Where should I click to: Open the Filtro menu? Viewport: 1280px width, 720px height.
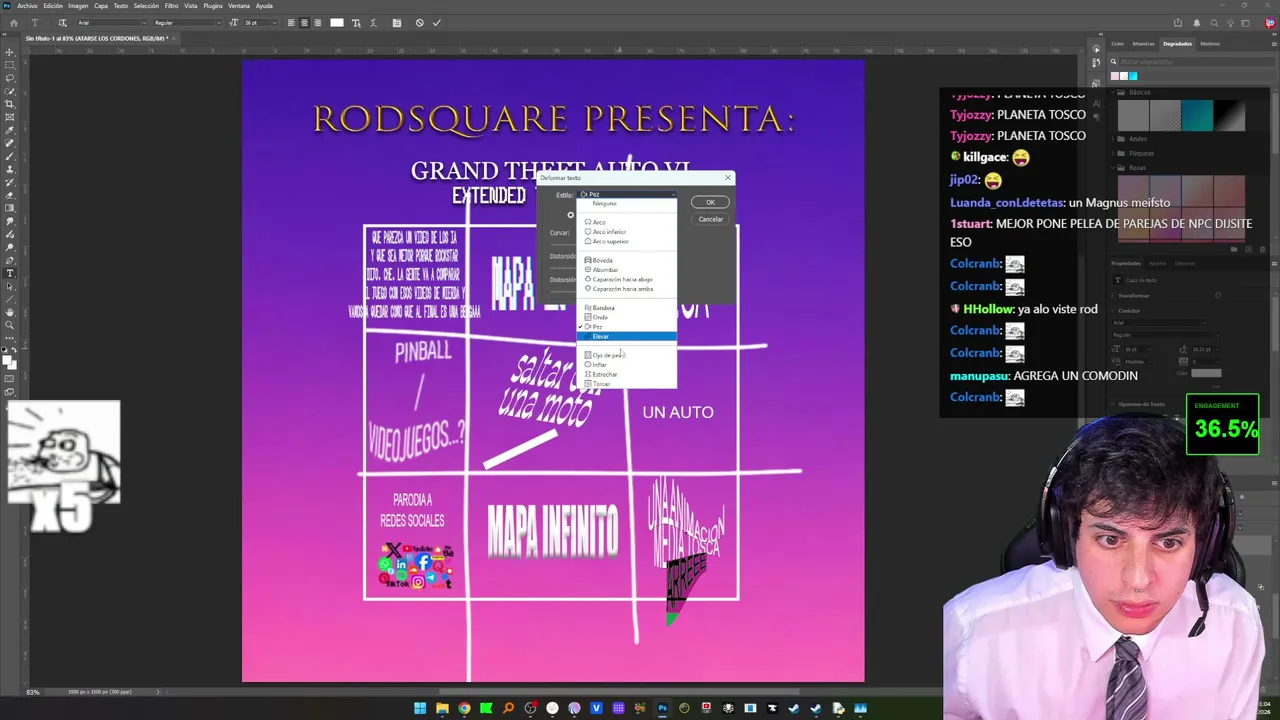point(171,6)
